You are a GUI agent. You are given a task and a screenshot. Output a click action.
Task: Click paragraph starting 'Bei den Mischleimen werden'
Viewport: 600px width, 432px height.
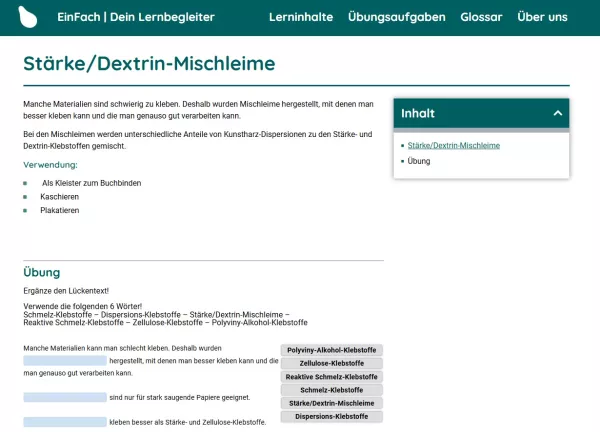198,140
